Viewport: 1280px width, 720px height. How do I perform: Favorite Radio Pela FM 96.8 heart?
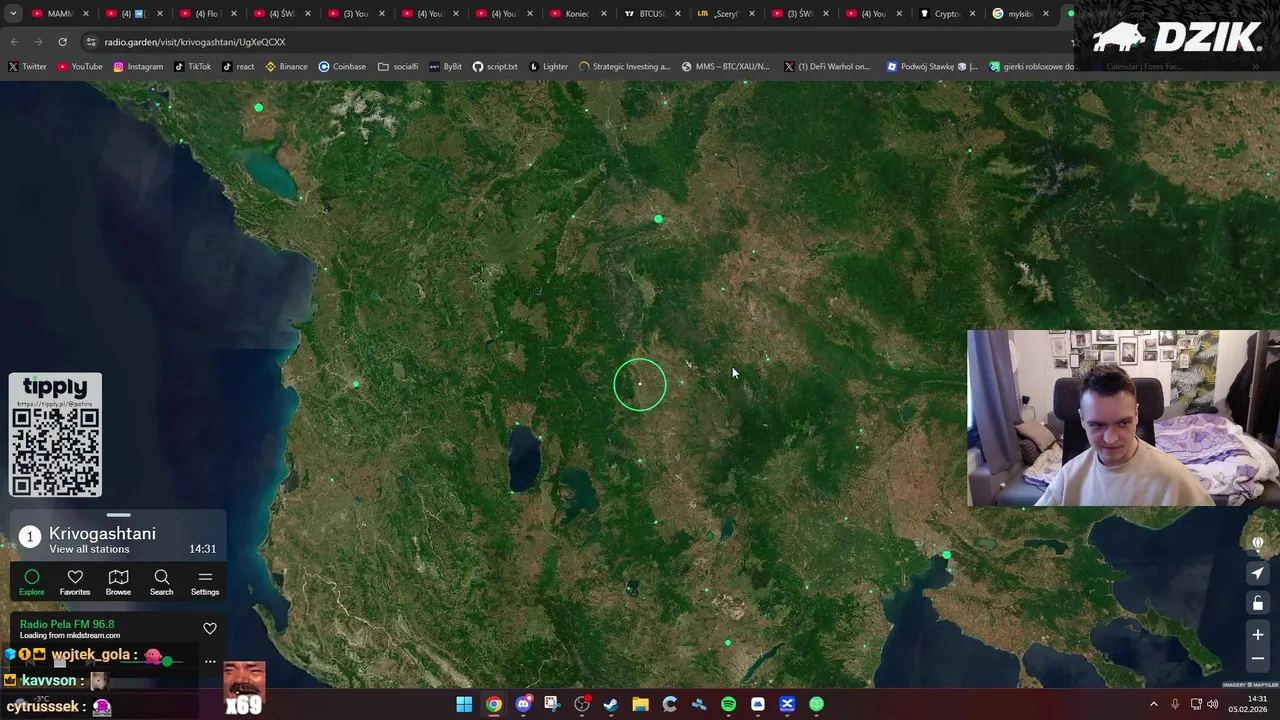point(210,628)
